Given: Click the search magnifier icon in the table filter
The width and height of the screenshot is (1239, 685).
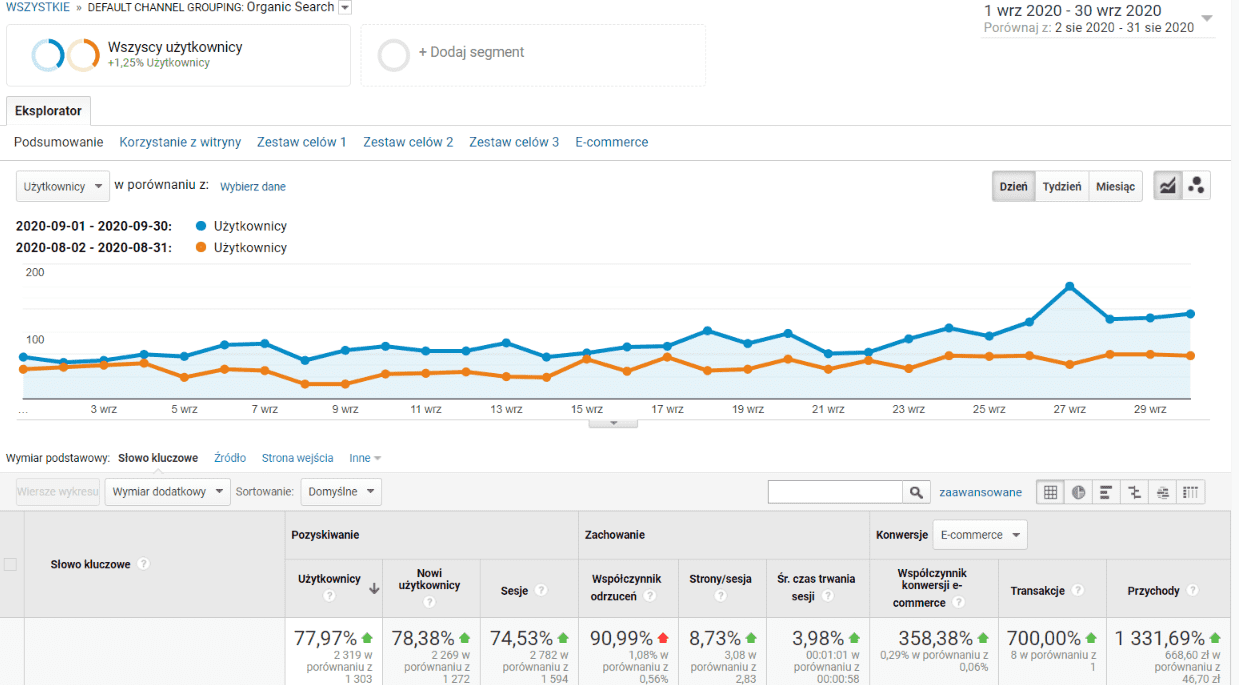Looking at the screenshot, I should 916,491.
